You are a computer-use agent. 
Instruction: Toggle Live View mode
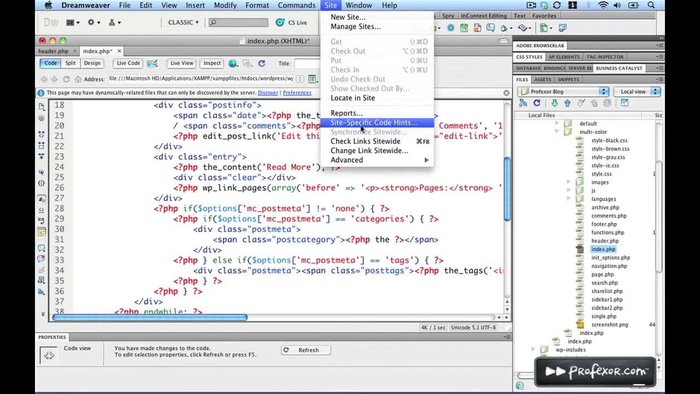[182, 63]
